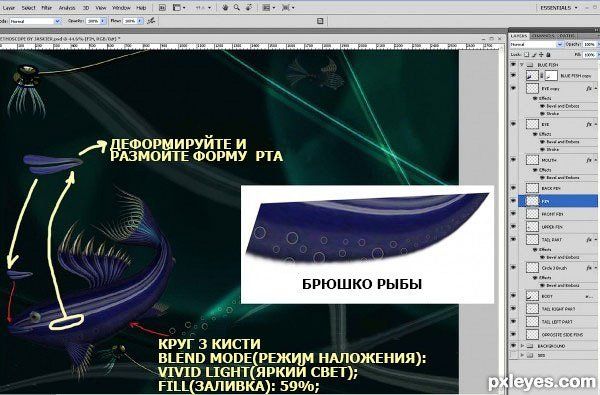Show the hidden bottom group layer
The image size is (600, 395).
(x=514, y=356)
